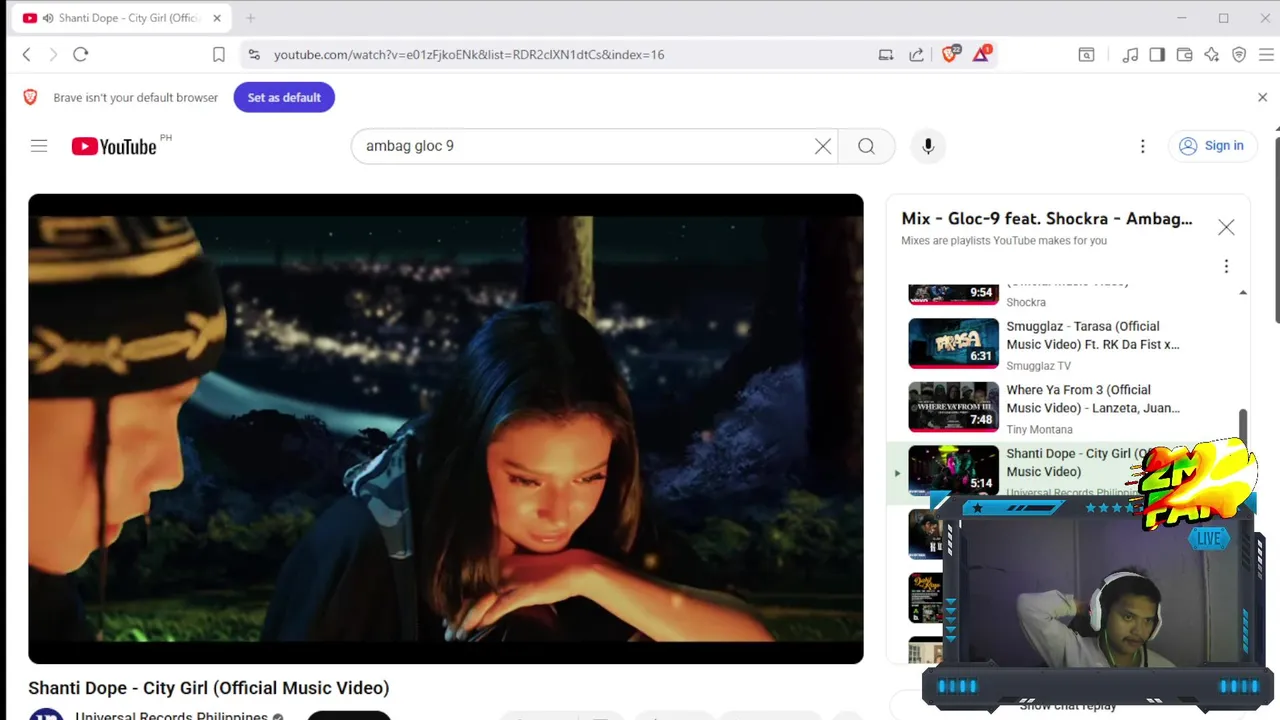Viewport: 1280px width, 720px height.
Task: Play Where Ya From 3 thumbnail
Action: click(x=953, y=407)
